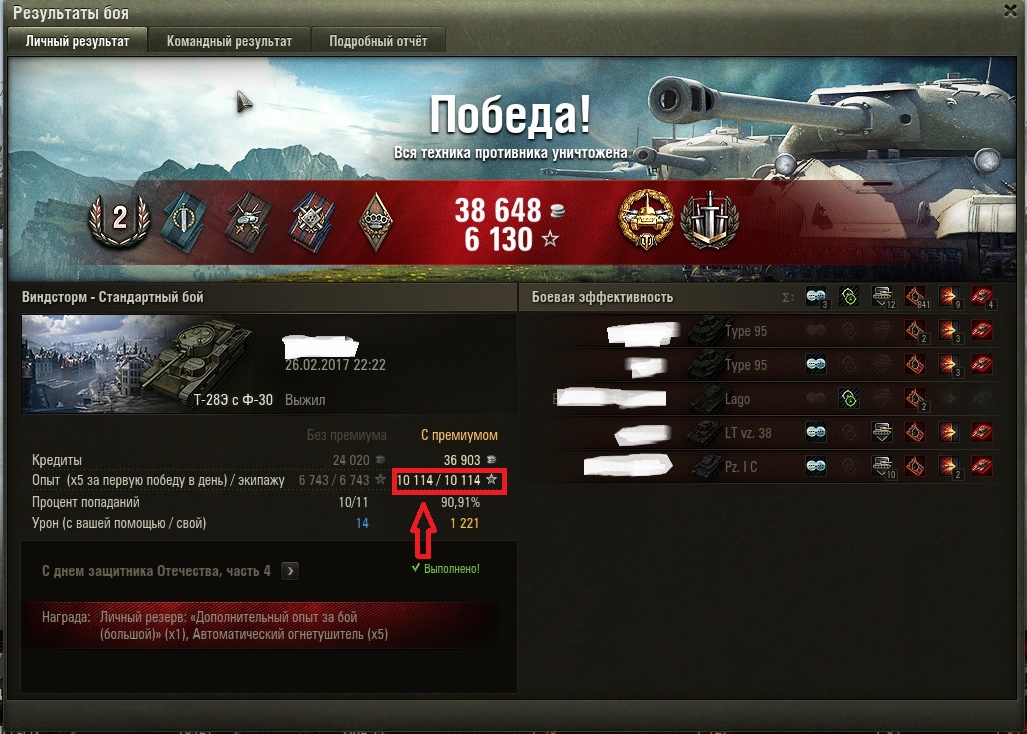Click the damage dealt summary icon showing 841
The height and width of the screenshot is (734, 1027).
click(x=916, y=297)
